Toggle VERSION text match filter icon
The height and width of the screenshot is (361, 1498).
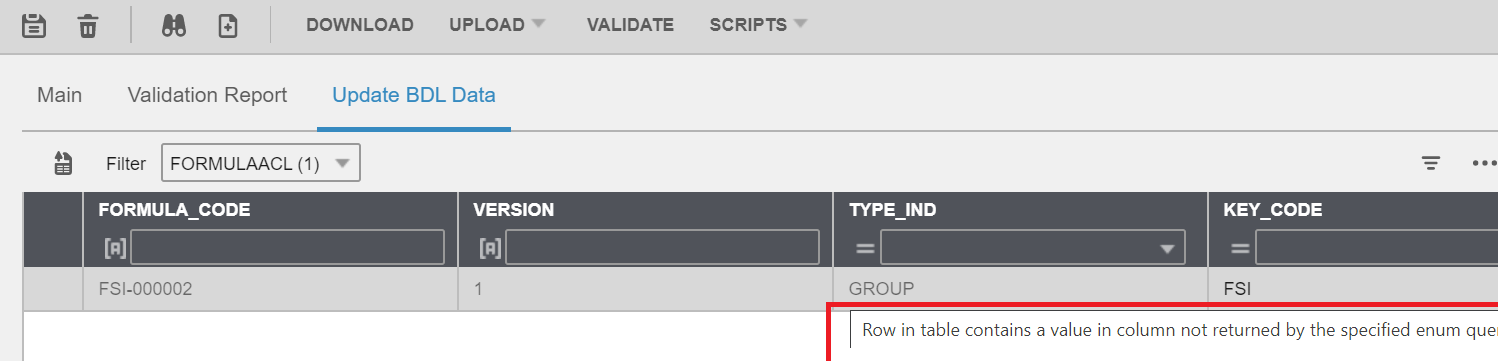[490, 248]
